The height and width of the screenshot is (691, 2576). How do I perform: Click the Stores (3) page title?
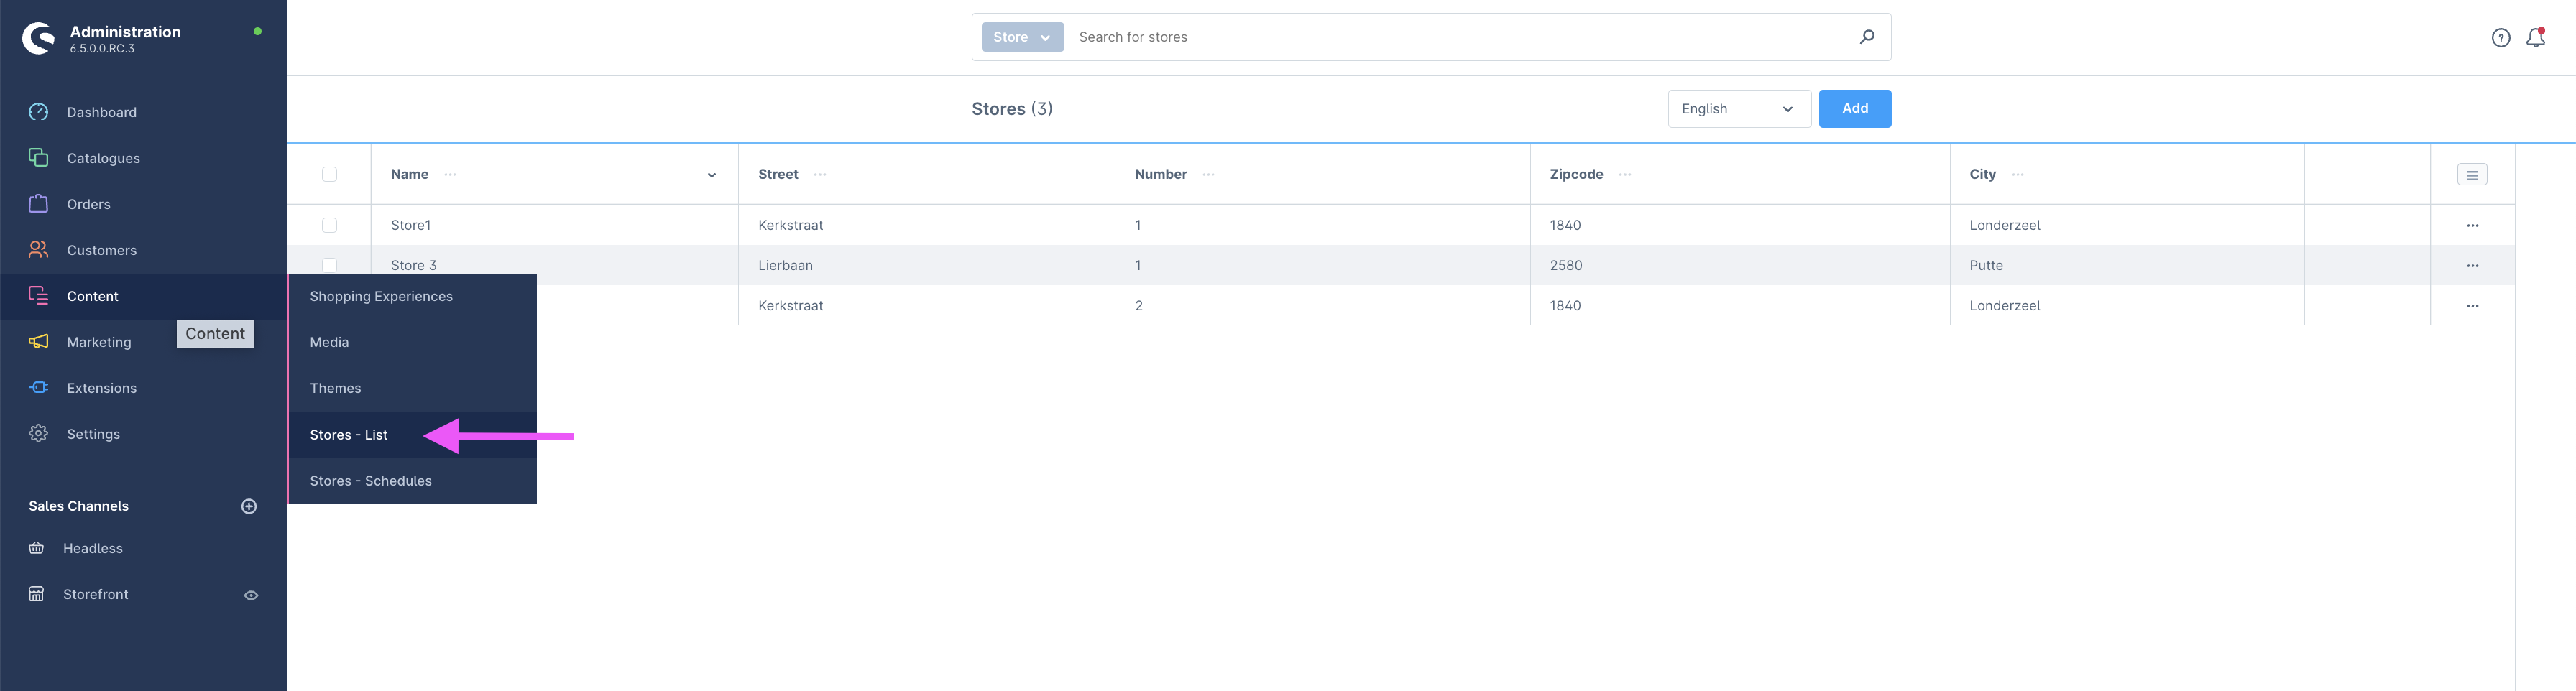pyautogui.click(x=1011, y=109)
